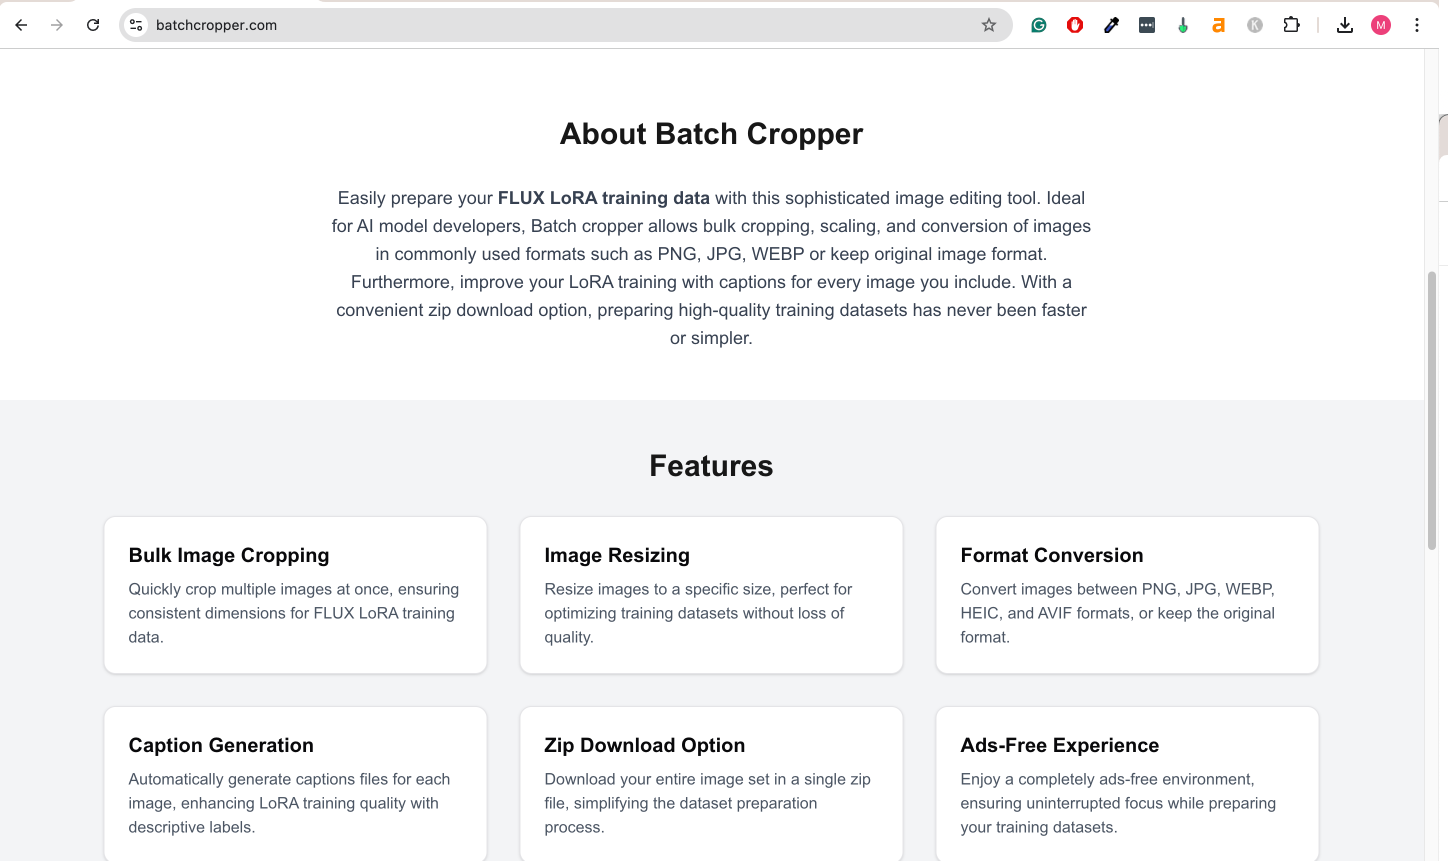The width and height of the screenshot is (1448, 863).
Task: Toggle the bookmark star for this page
Action: [x=989, y=25]
